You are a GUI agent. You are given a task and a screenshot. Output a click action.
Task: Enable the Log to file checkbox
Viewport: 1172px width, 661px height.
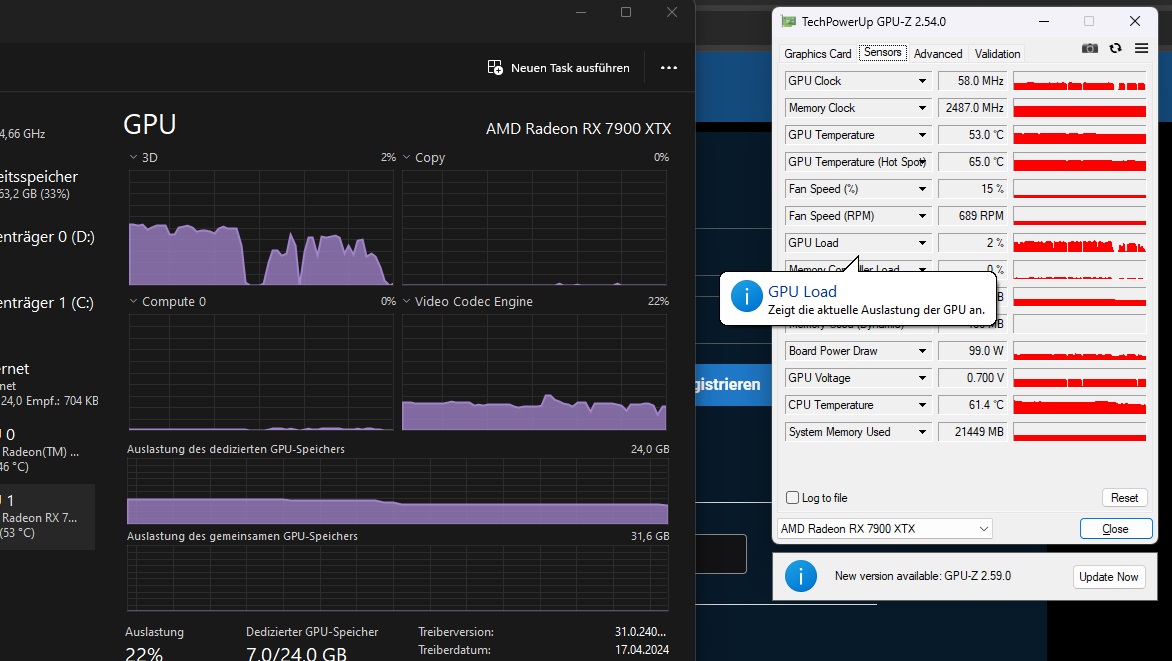pyautogui.click(x=793, y=498)
